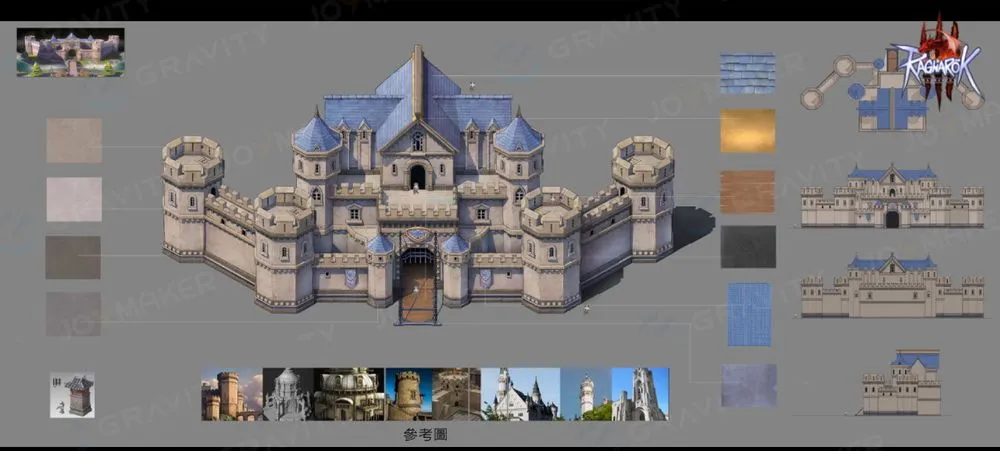Viewport: 1000px width, 451px height.
Task: Pick the gold metallic texture swatch
Action: click(747, 131)
